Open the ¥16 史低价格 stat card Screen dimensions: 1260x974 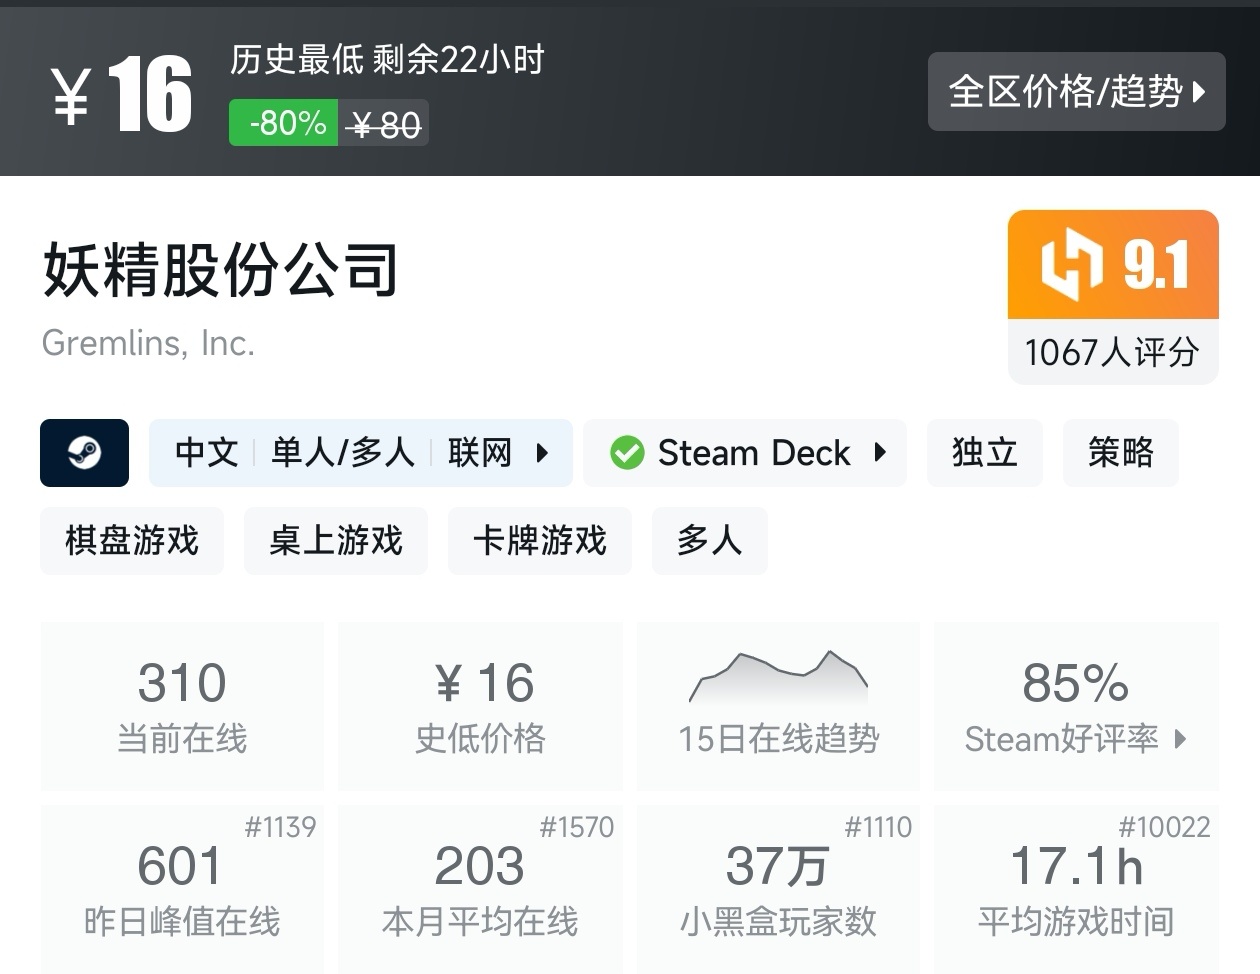(480, 706)
